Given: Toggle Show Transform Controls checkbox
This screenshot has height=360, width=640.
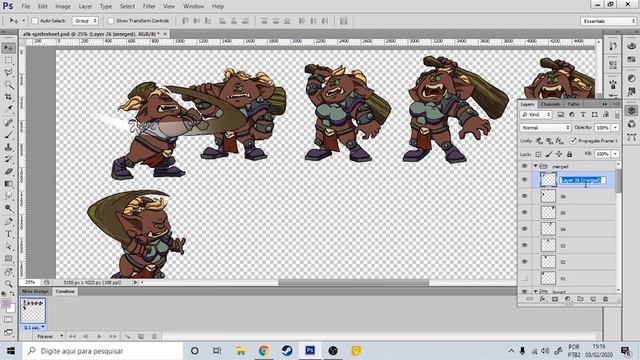Looking at the screenshot, I should click(111, 21).
